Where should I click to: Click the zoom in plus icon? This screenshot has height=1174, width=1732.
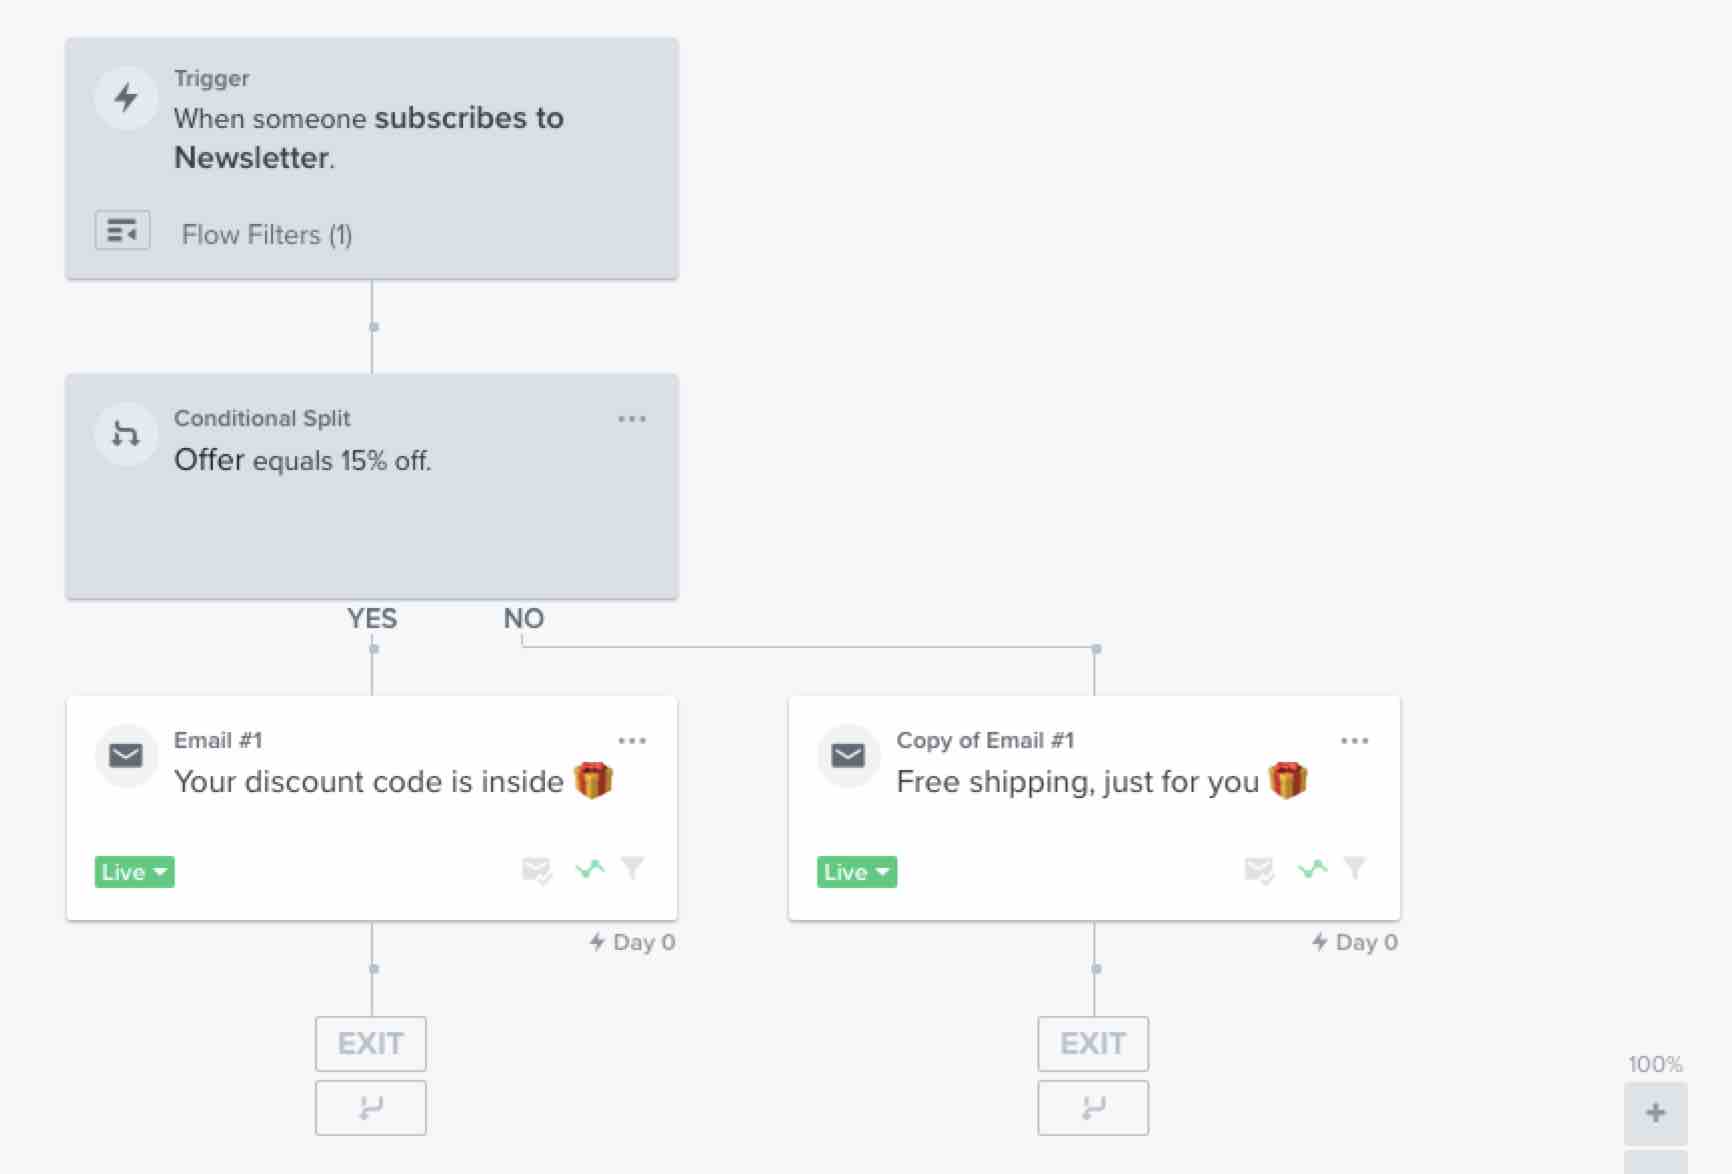click(x=1655, y=1112)
